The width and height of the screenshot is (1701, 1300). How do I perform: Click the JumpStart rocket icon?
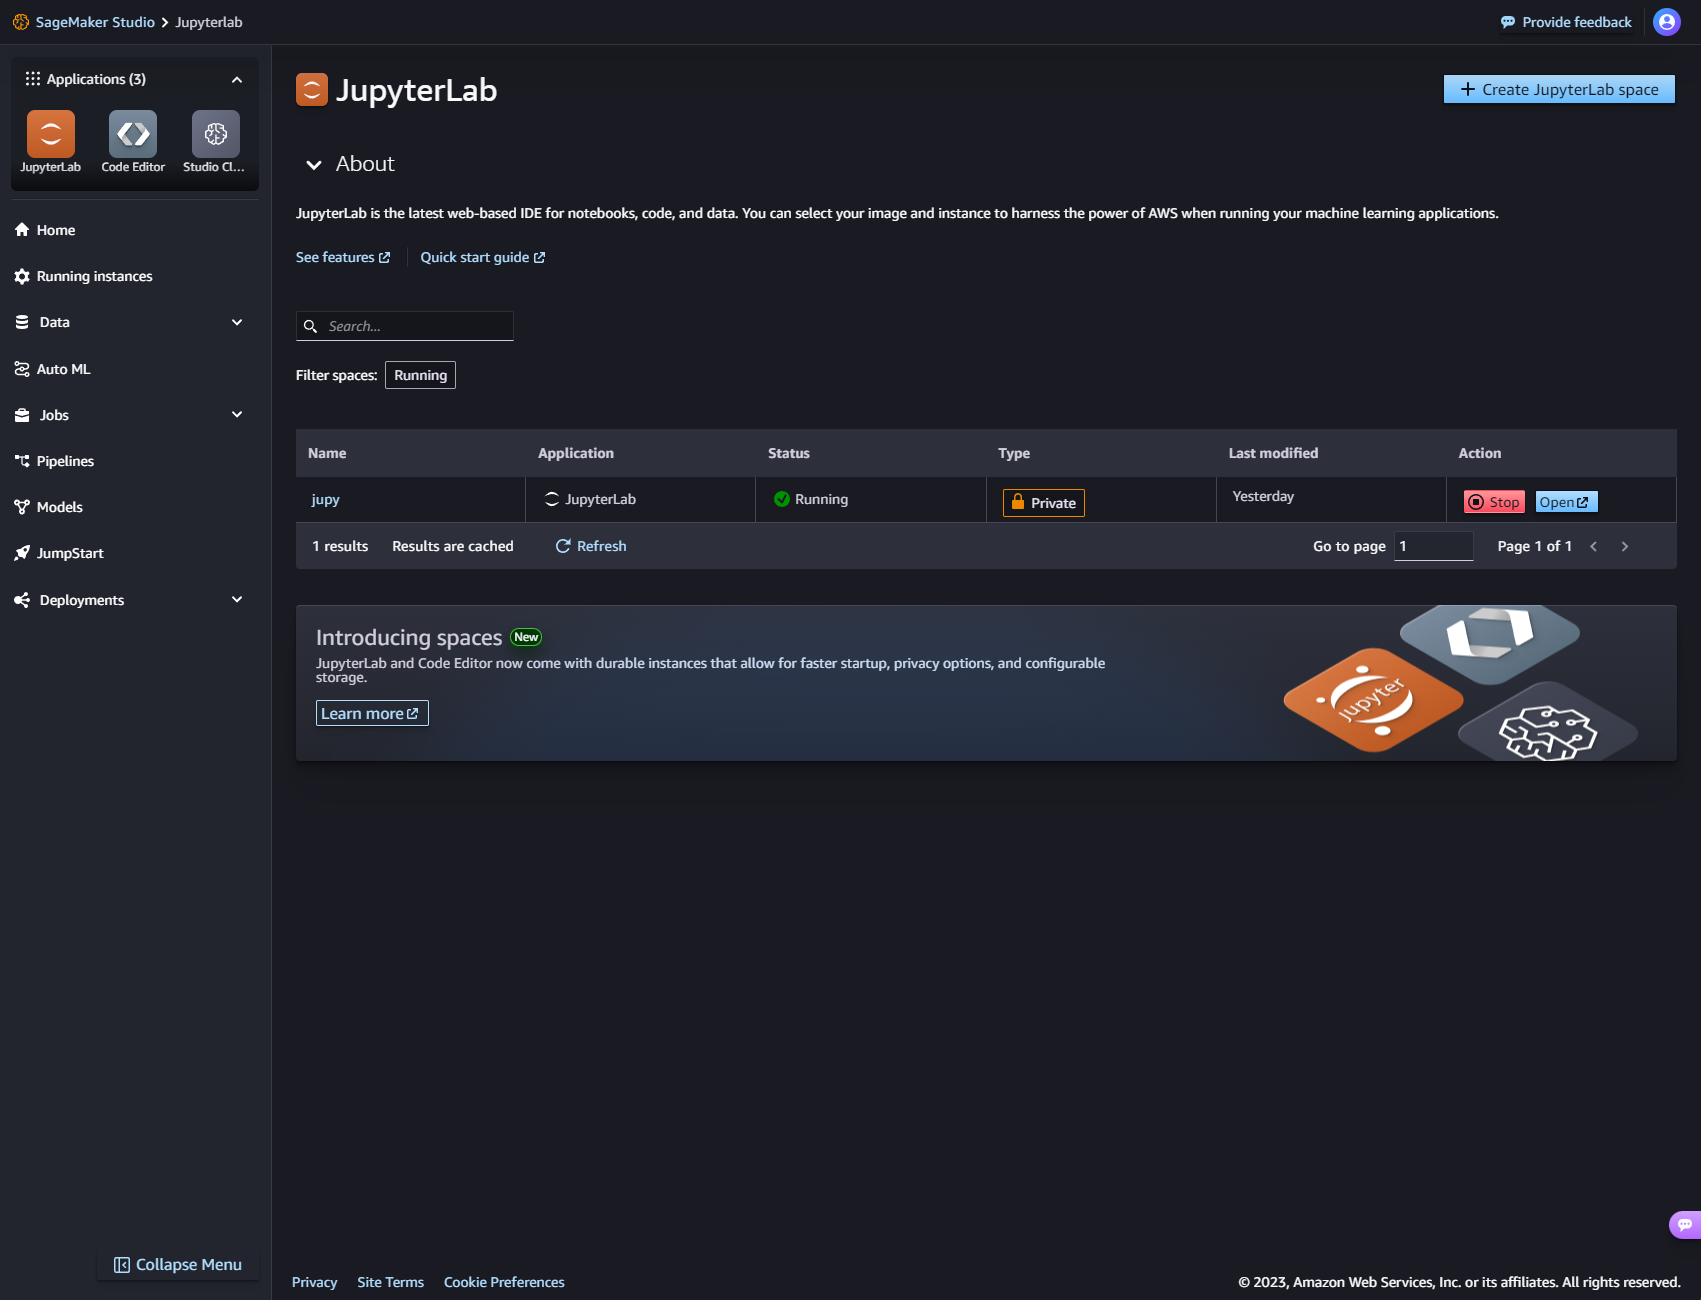point(22,553)
